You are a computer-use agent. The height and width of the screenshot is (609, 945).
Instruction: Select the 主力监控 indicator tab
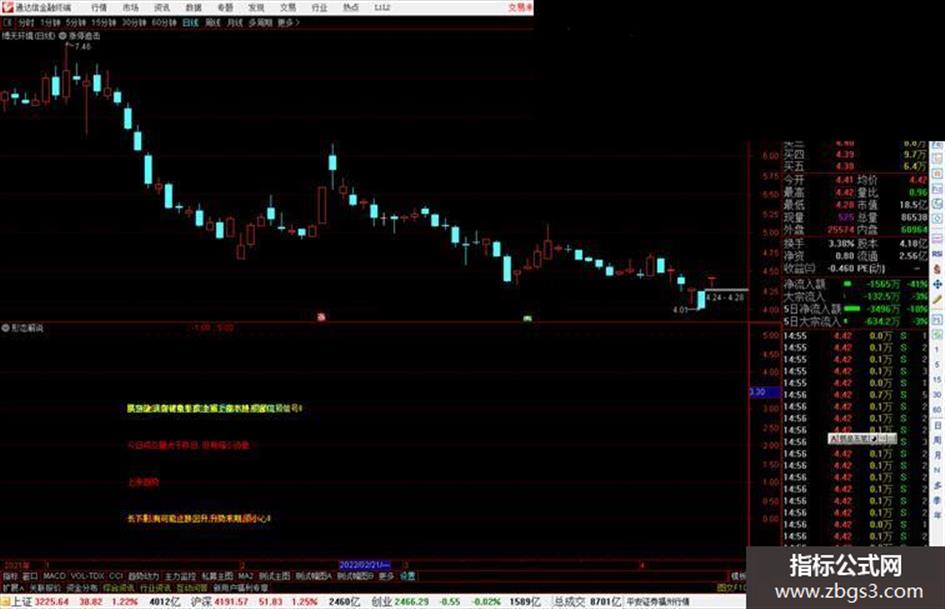tap(181, 576)
